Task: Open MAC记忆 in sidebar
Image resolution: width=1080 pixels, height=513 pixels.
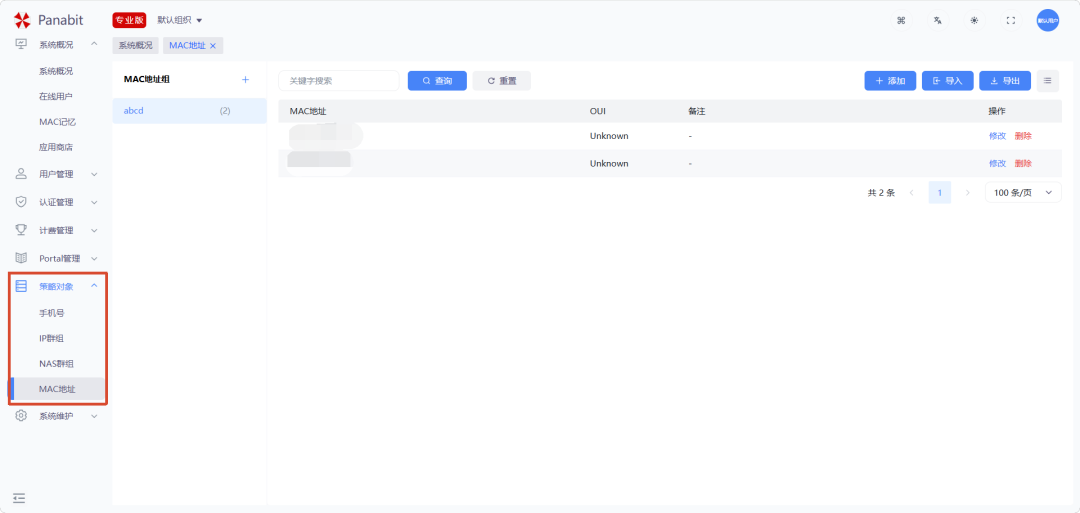Action: click(x=57, y=122)
